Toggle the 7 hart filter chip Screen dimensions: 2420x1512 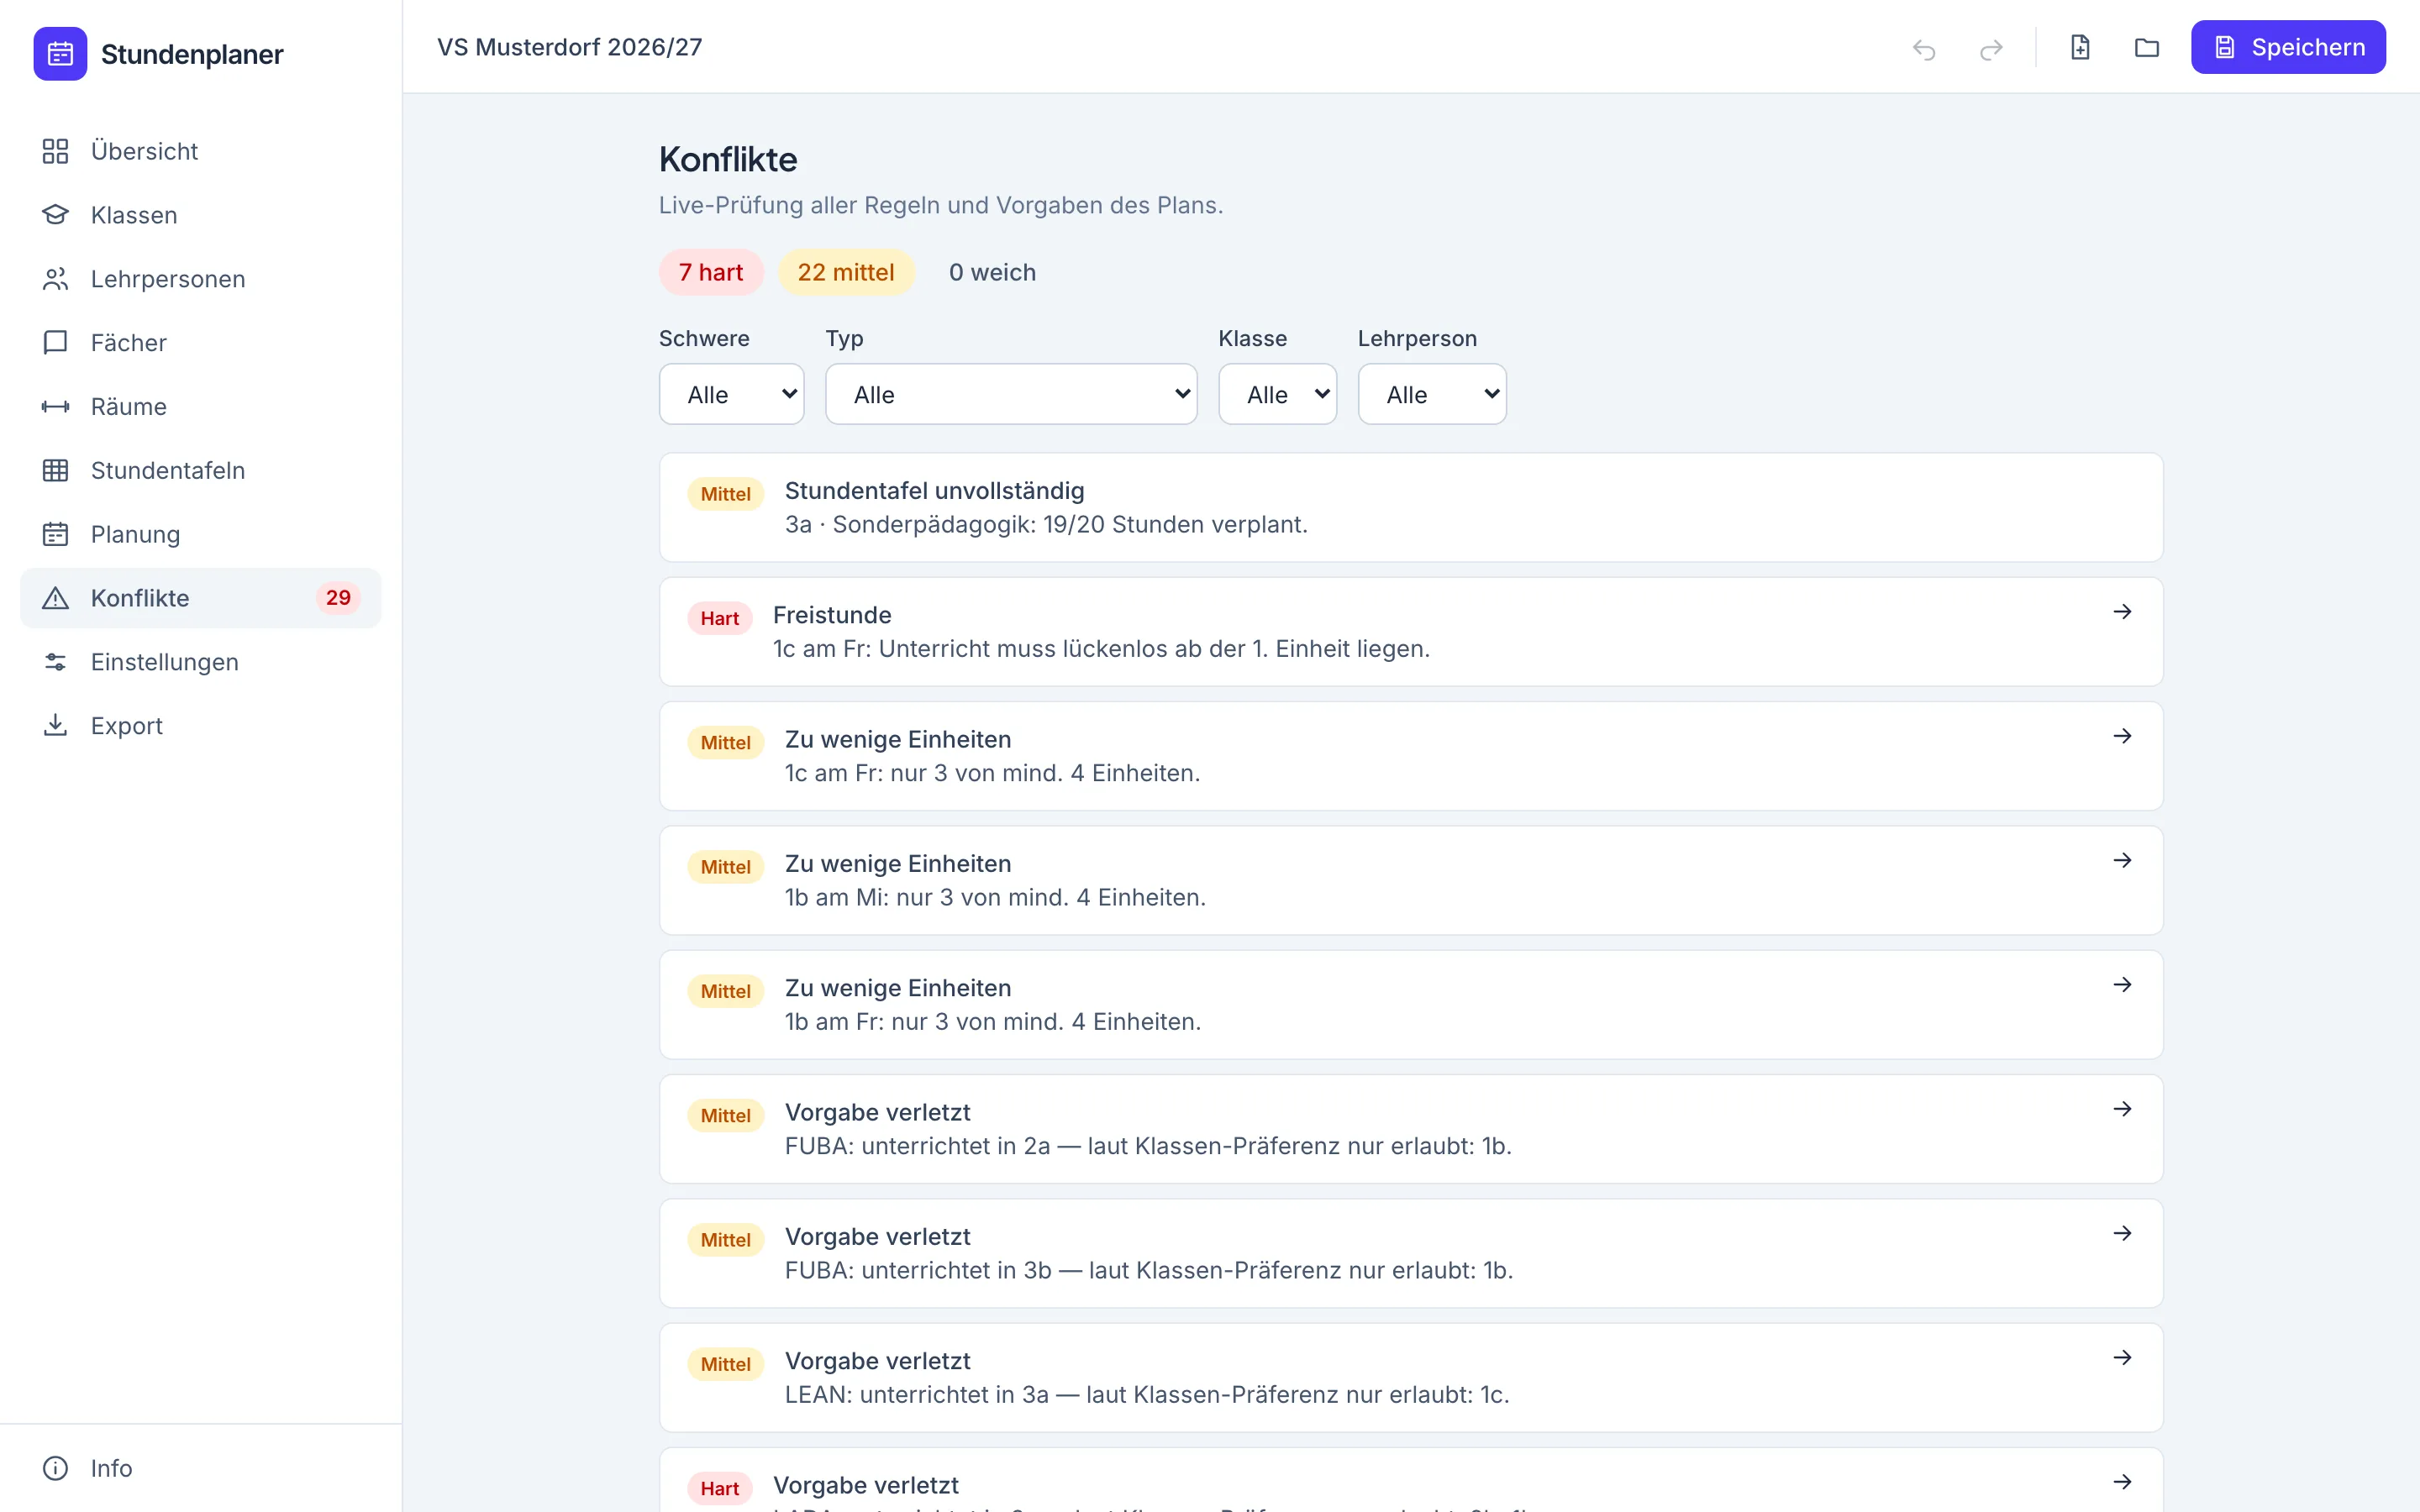[x=711, y=272]
